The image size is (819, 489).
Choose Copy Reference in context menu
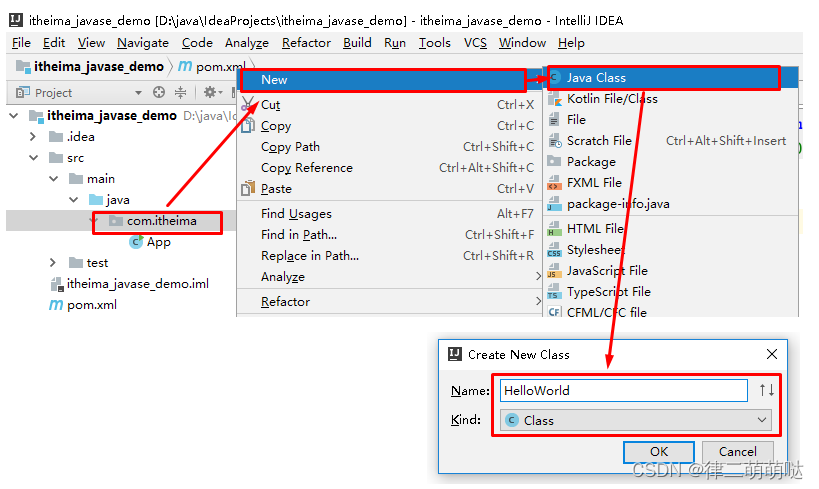[x=390, y=168]
